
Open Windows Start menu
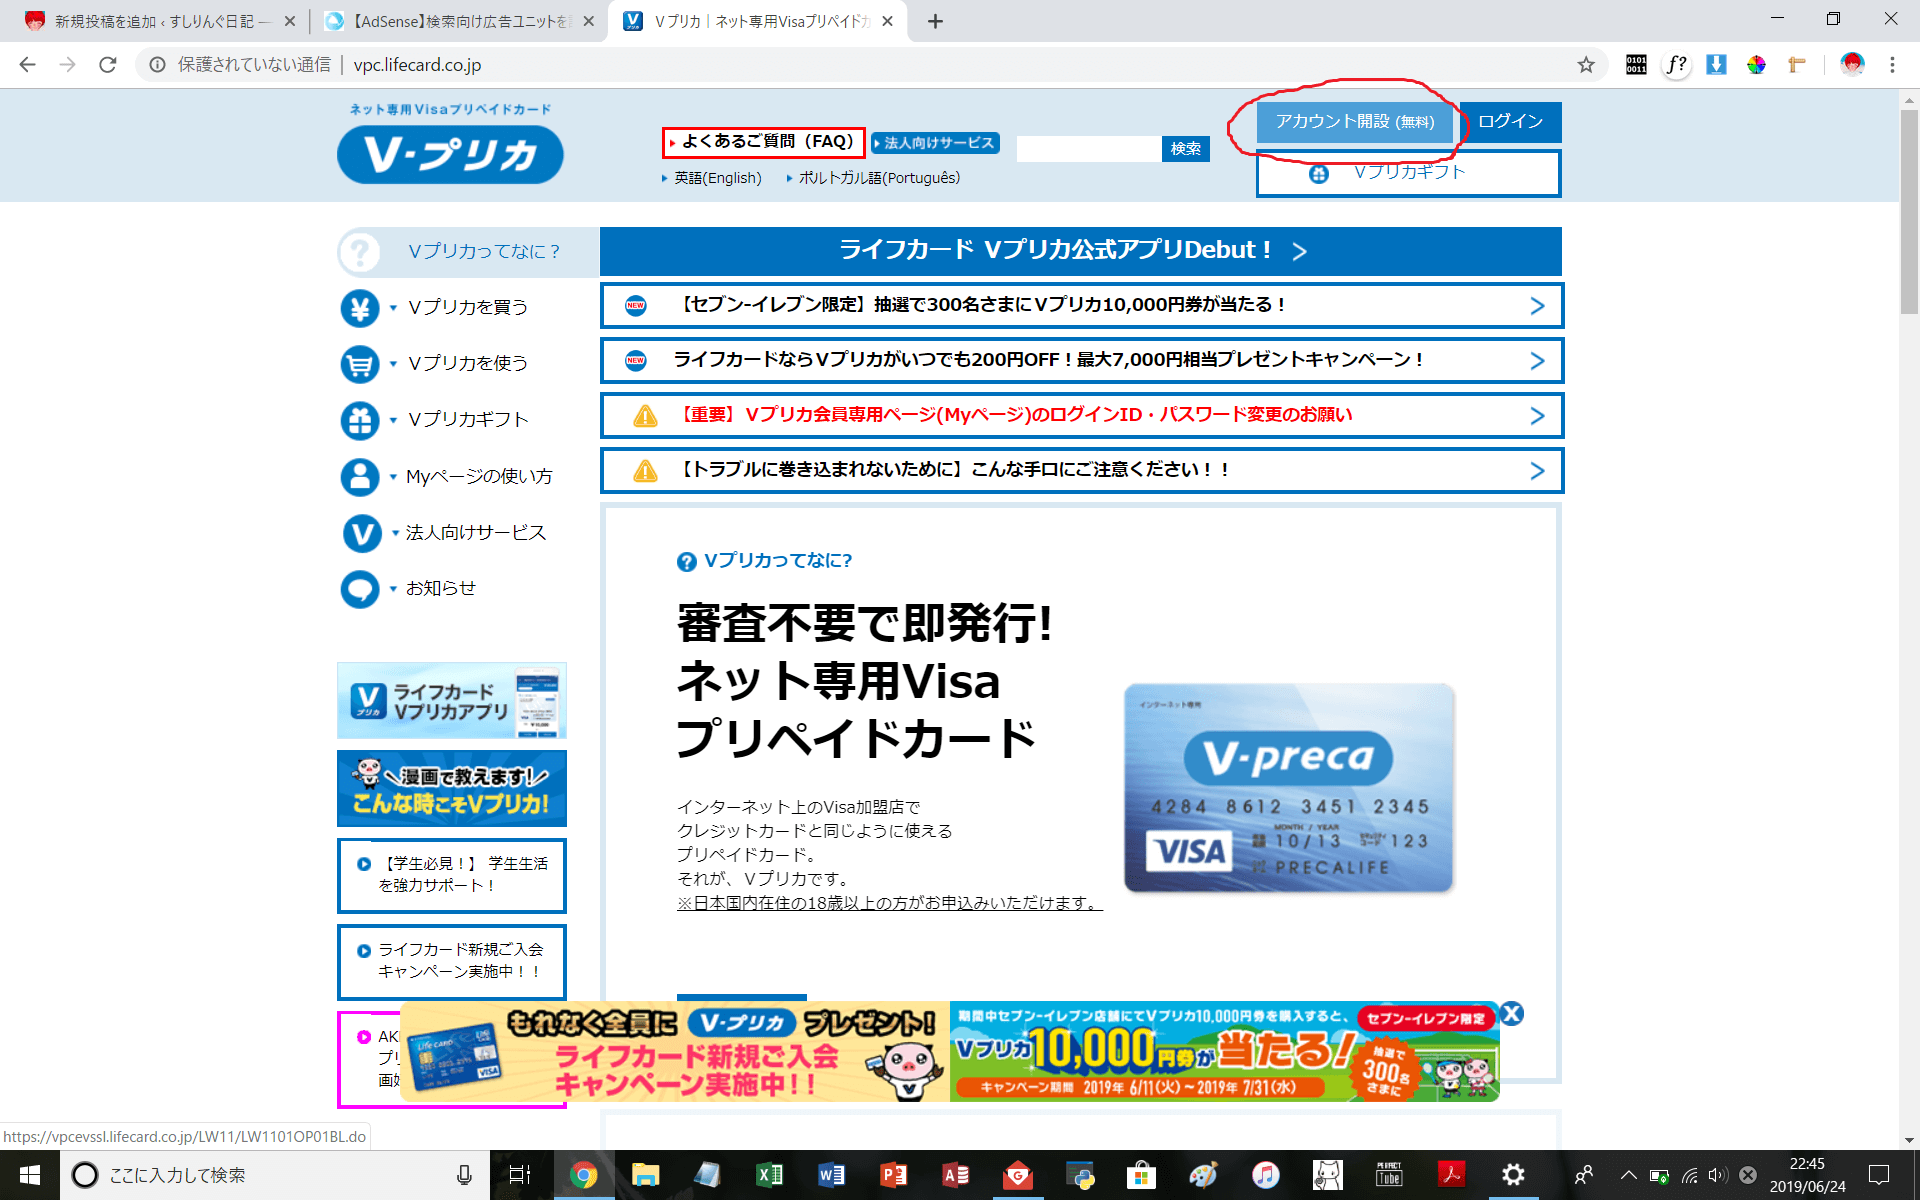click(x=29, y=1175)
